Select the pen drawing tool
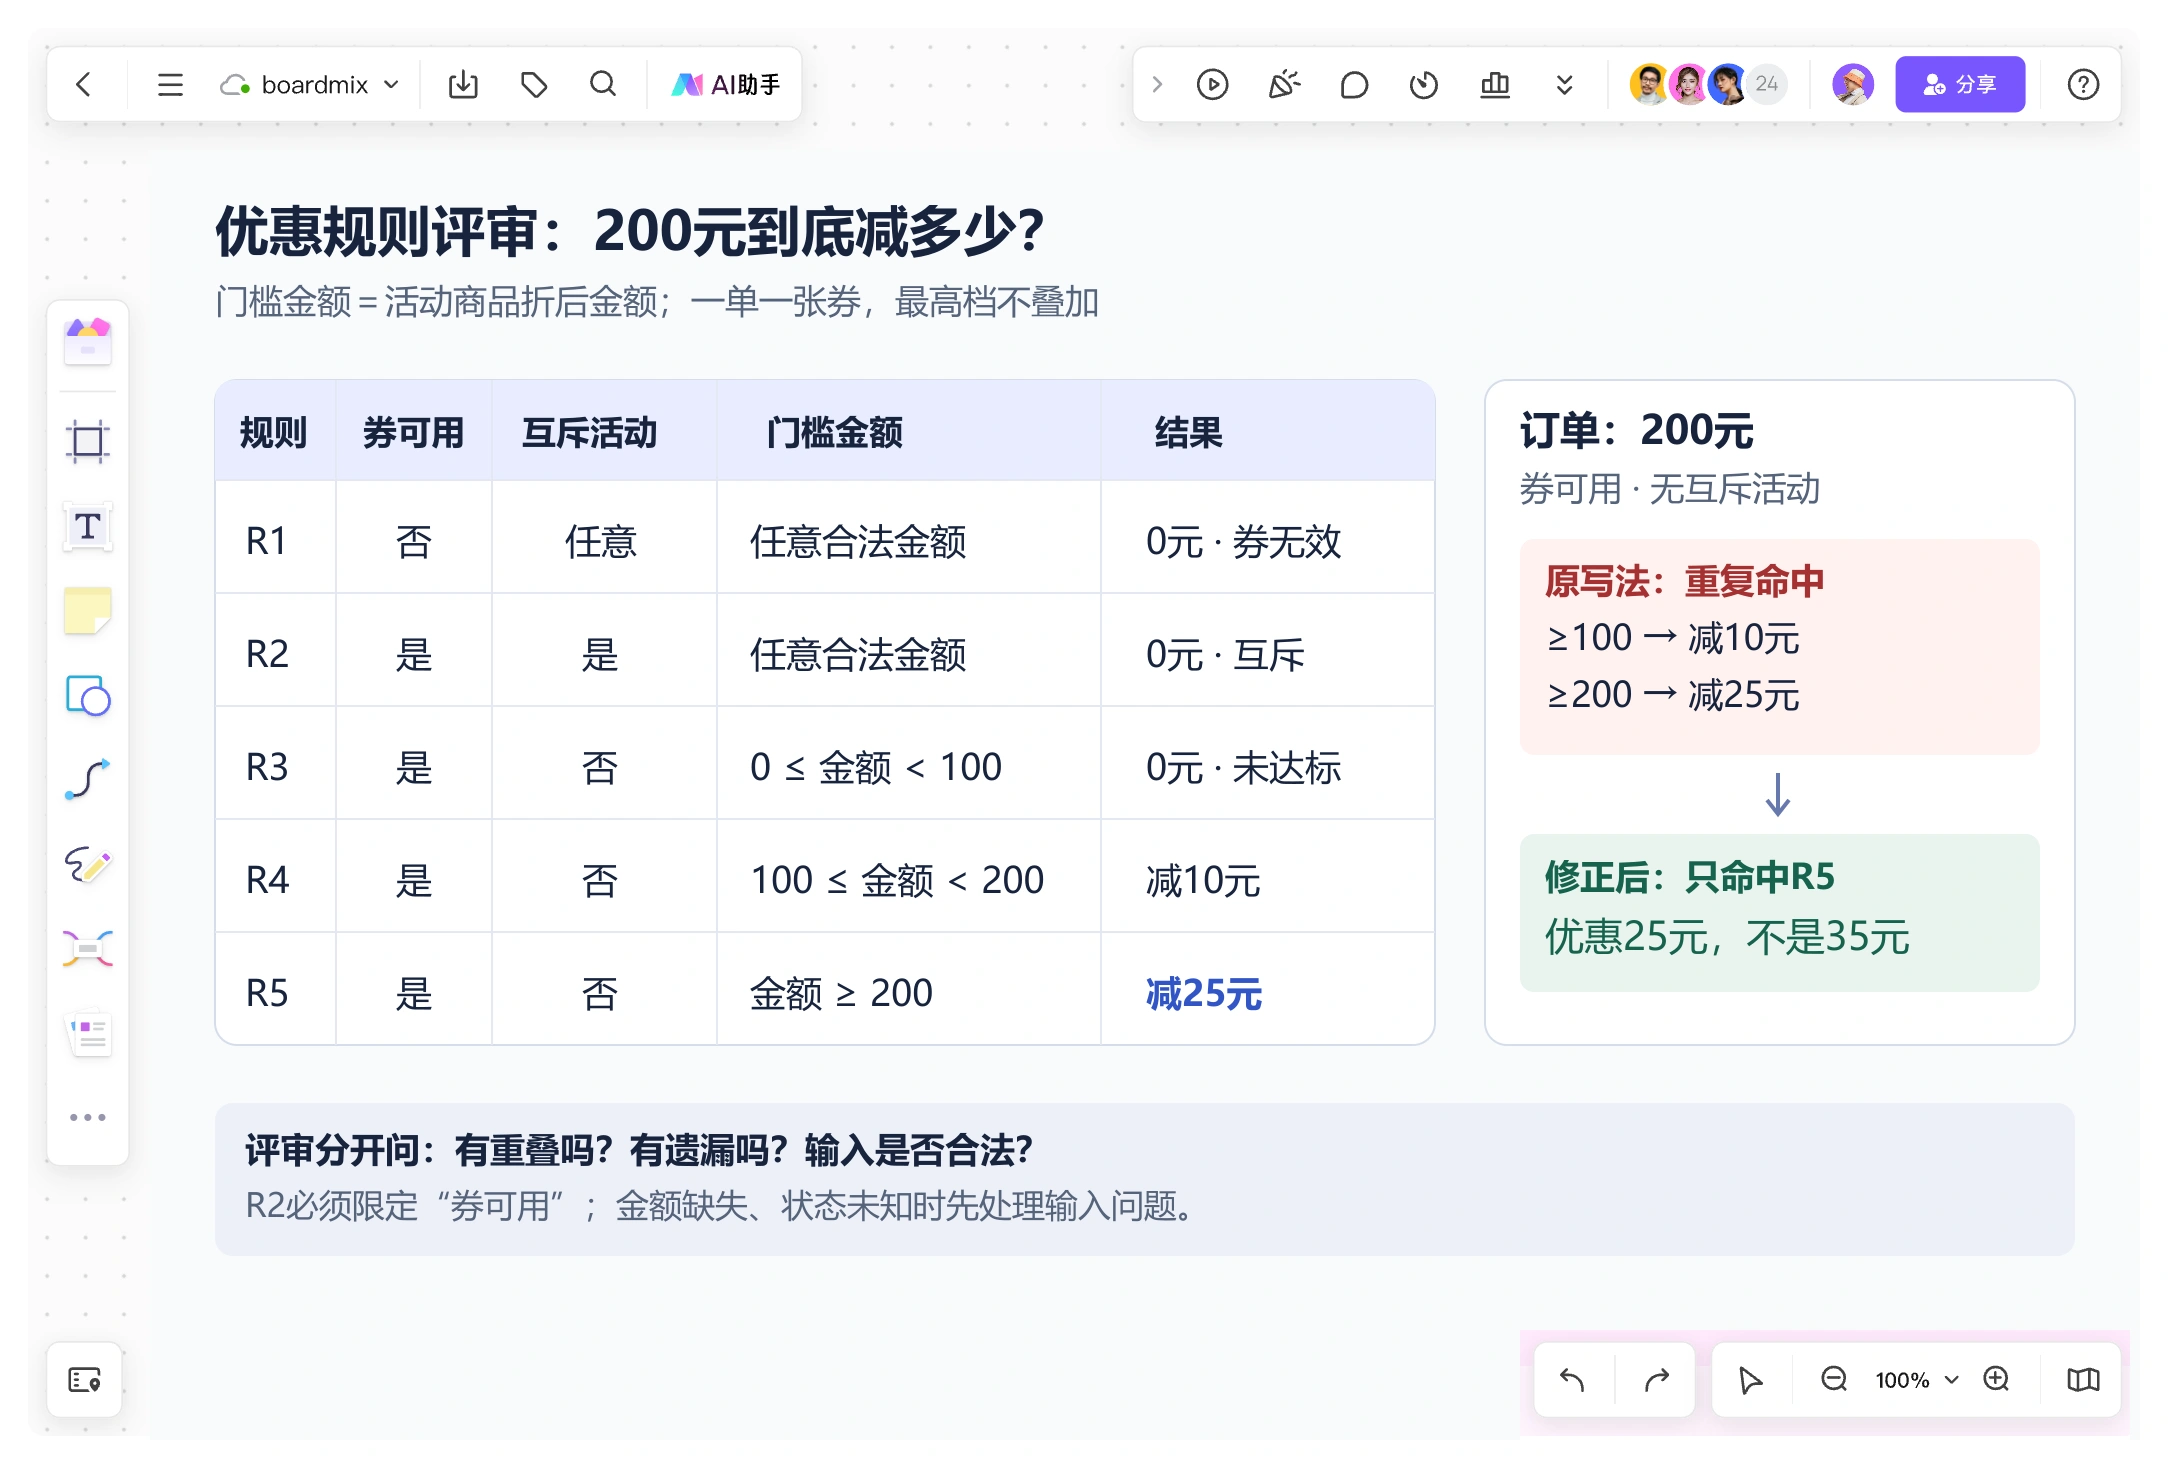Image resolution: width=2168 pixels, height=1464 pixels. point(88,864)
